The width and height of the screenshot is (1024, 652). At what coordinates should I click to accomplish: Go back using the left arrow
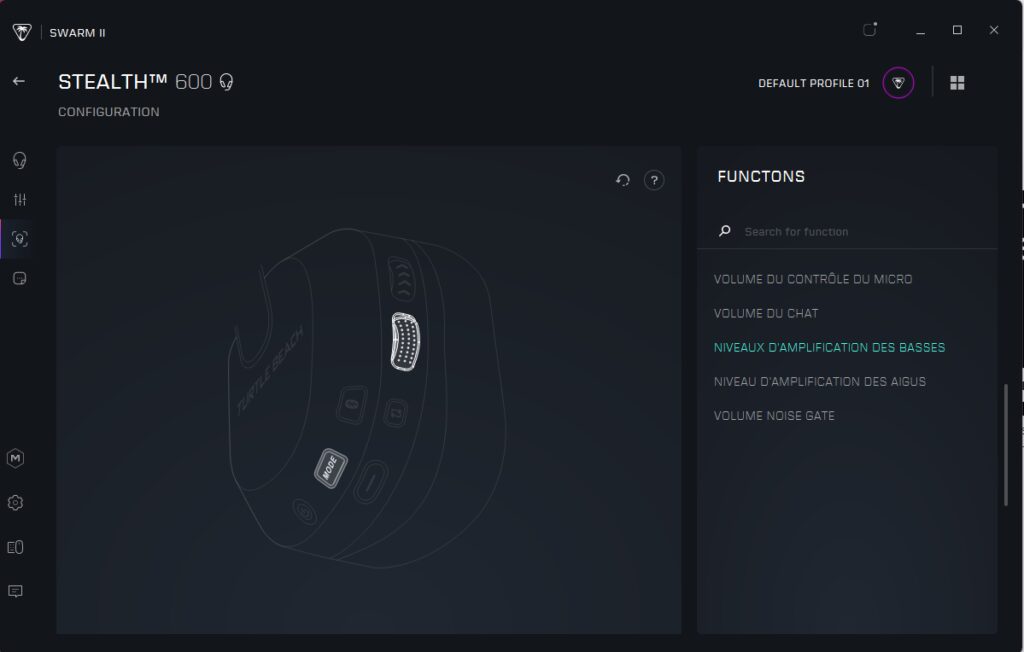pos(19,81)
